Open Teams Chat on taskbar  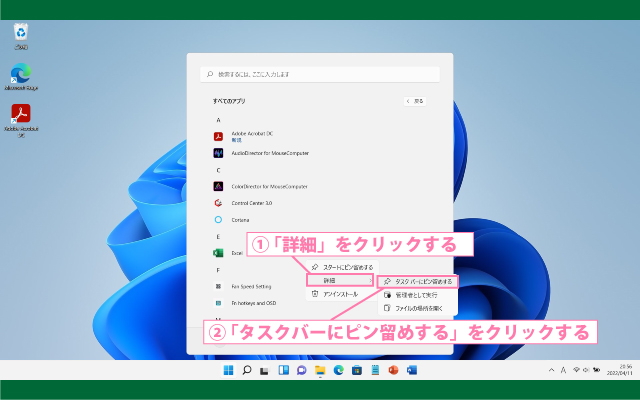click(302, 370)
